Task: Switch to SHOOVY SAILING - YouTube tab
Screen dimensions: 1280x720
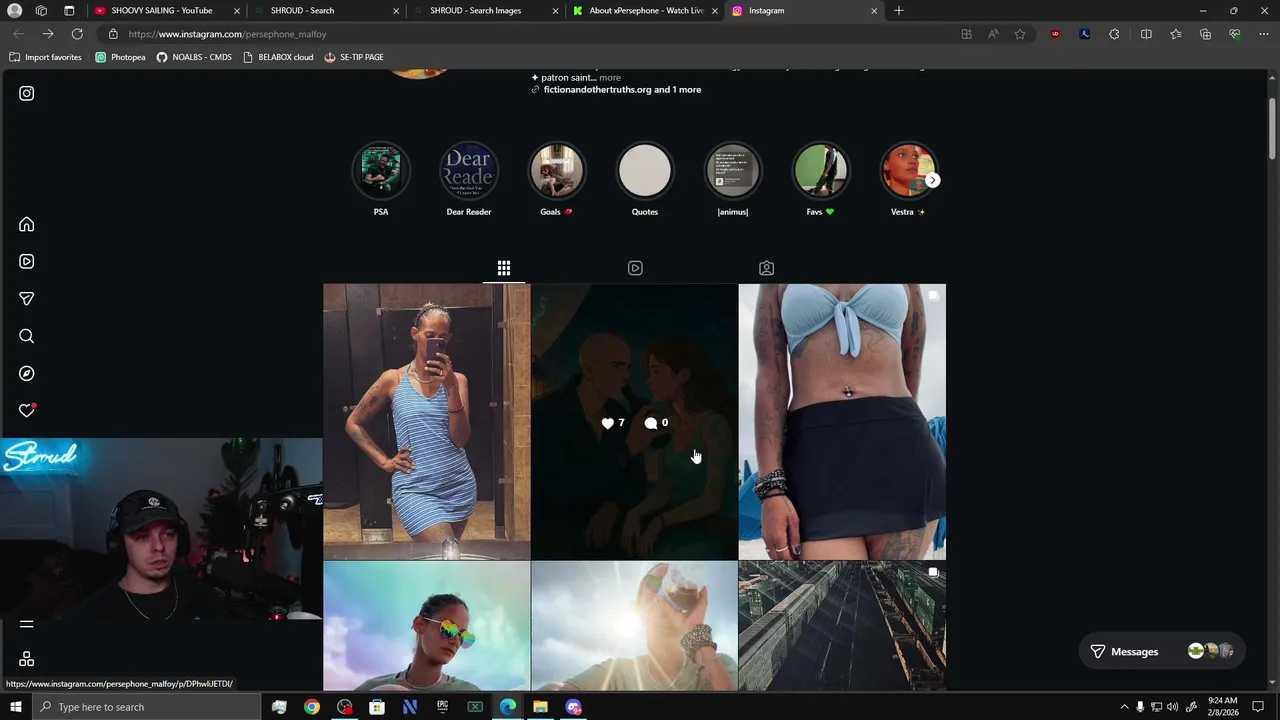Action: [x=163, y=11]
